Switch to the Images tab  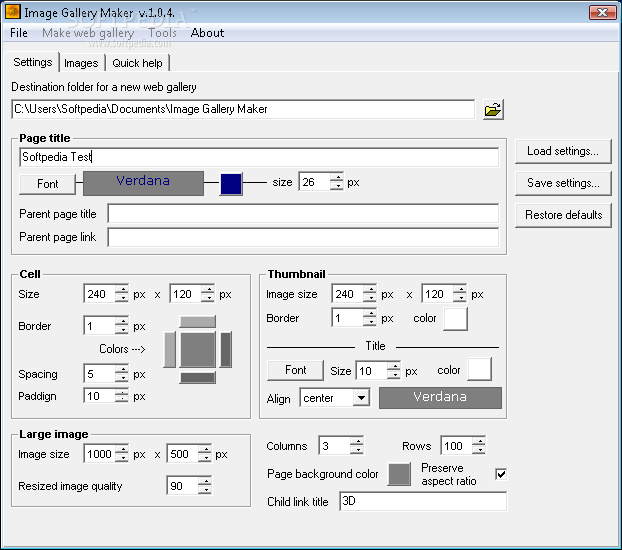click(x=81, y=63)
